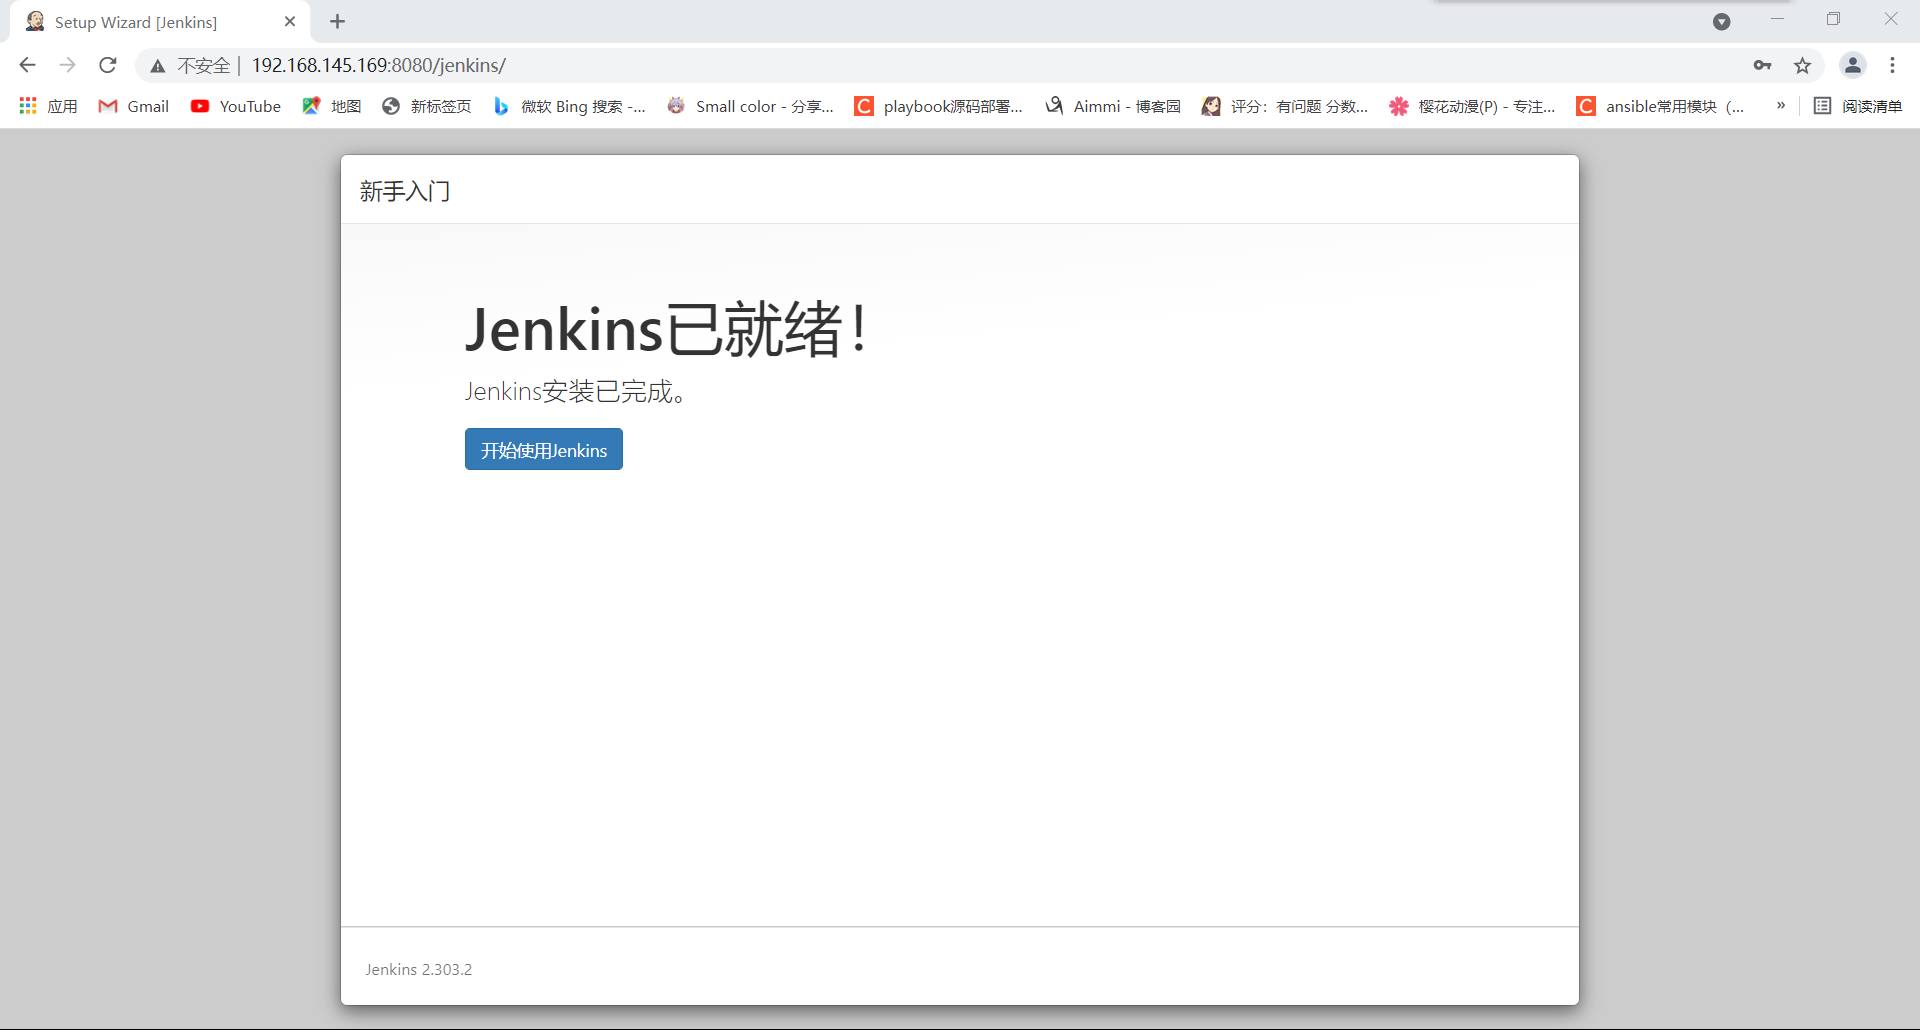Open the Chrome three-dot menu
The width and height of the screenshot is (1920, 1030).
tap(1892, 65)
